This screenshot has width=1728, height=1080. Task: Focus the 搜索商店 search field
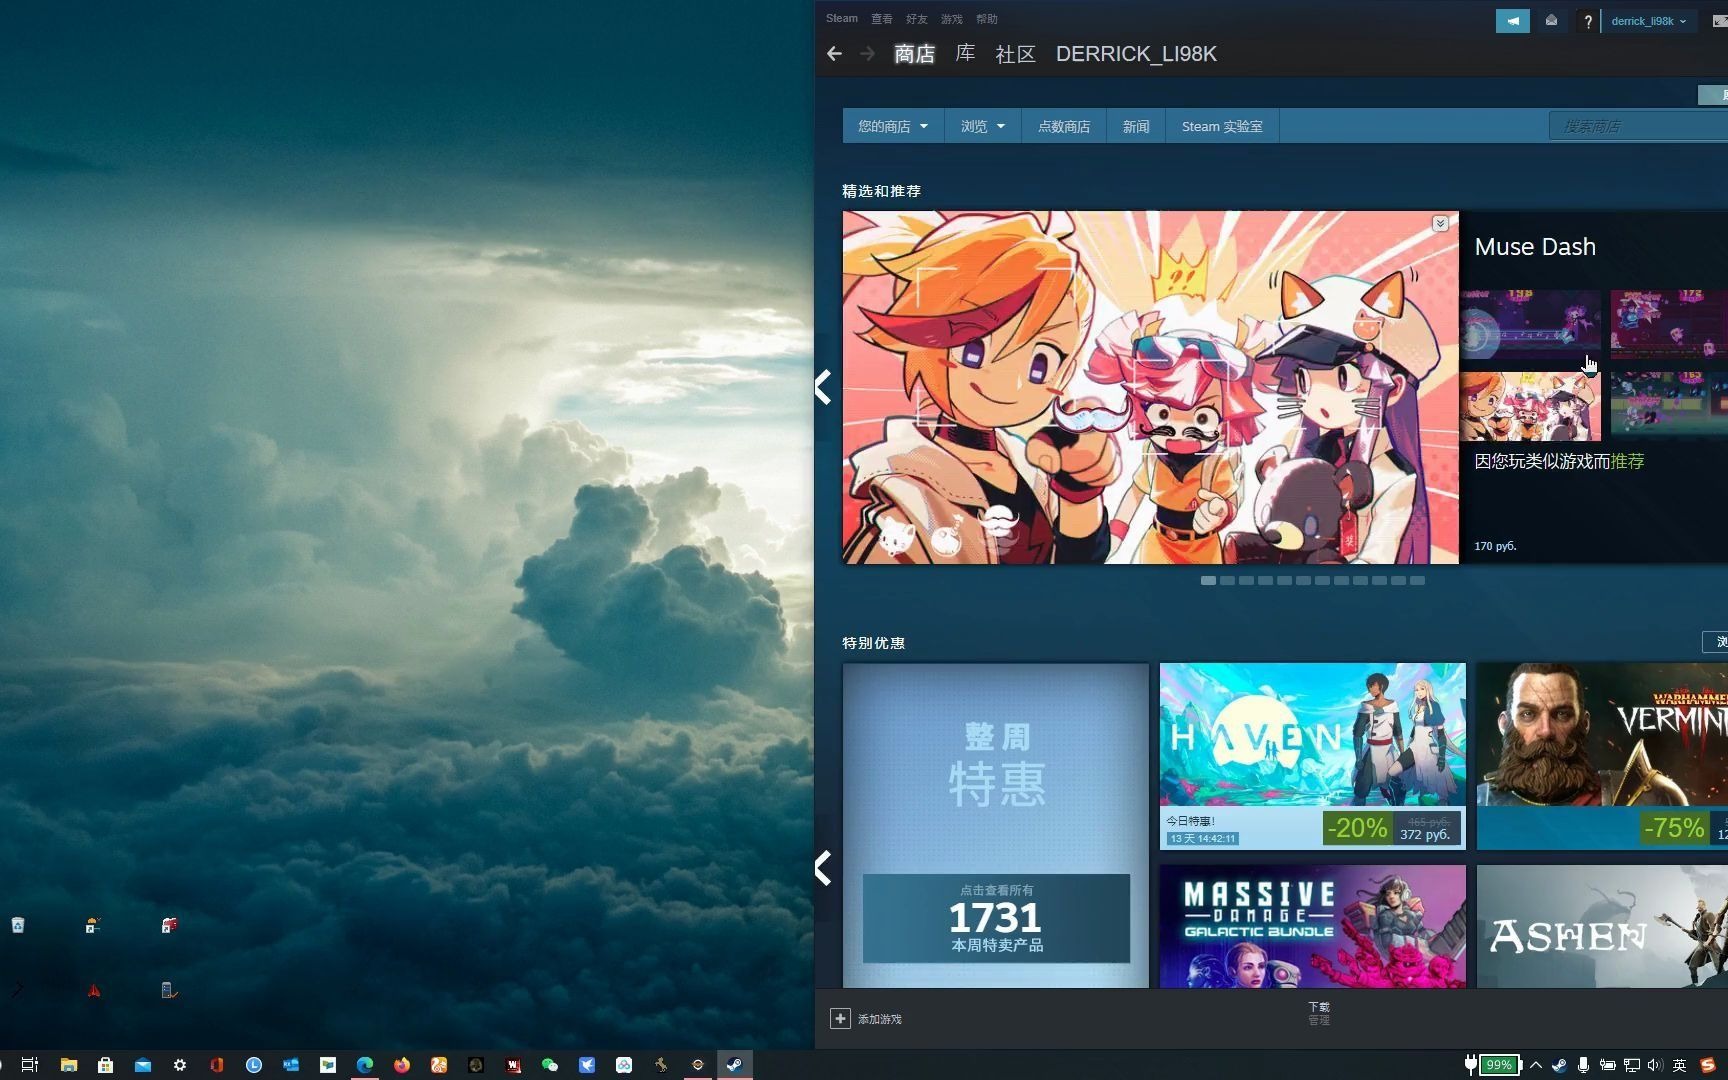click(1639, 126)
